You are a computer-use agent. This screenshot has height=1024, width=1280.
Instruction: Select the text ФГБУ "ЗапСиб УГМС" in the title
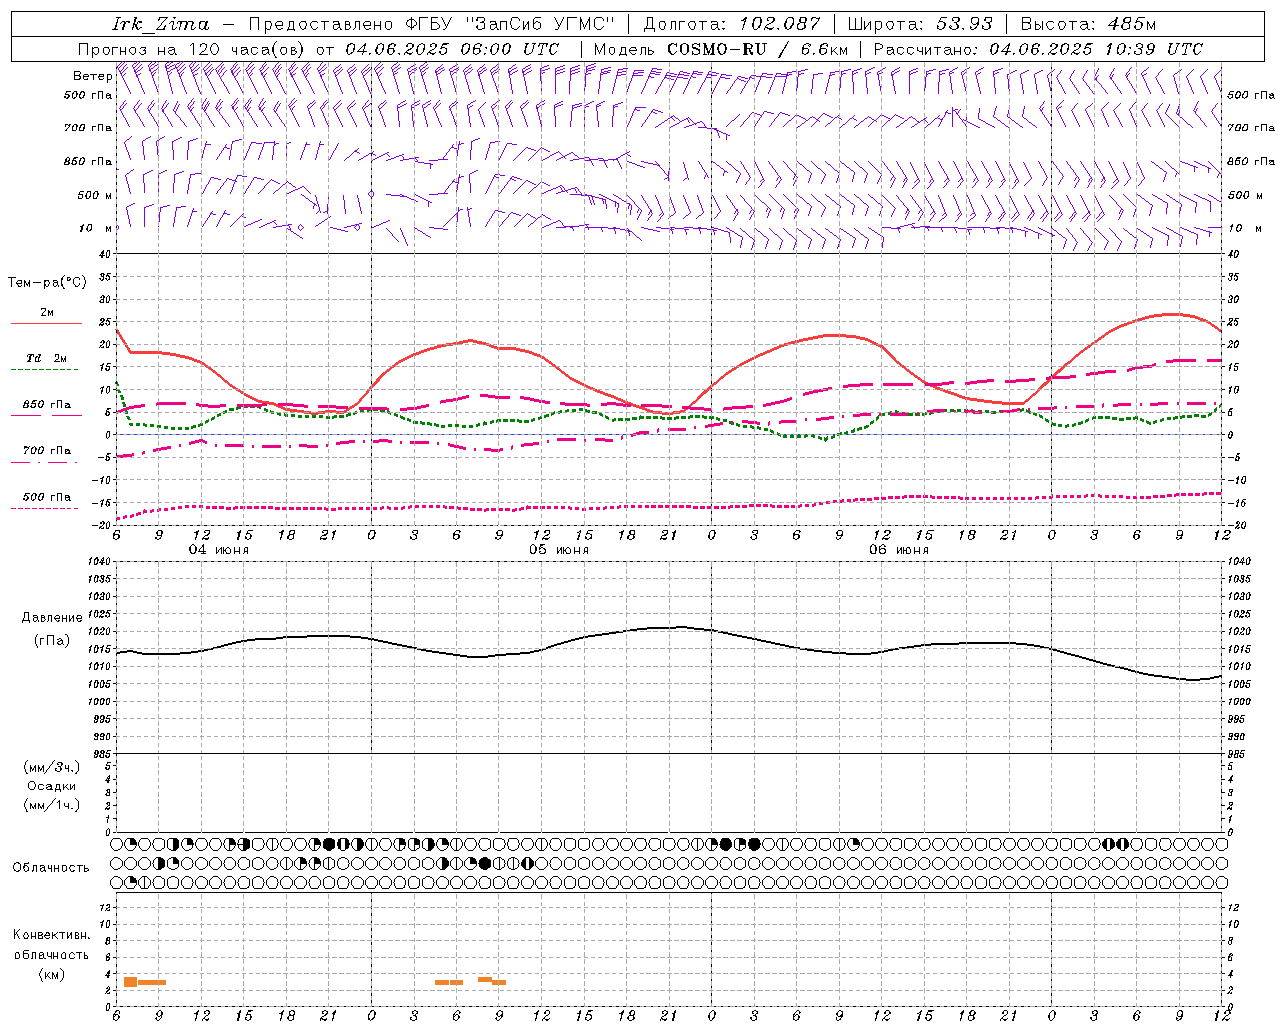tap(508, 24)
